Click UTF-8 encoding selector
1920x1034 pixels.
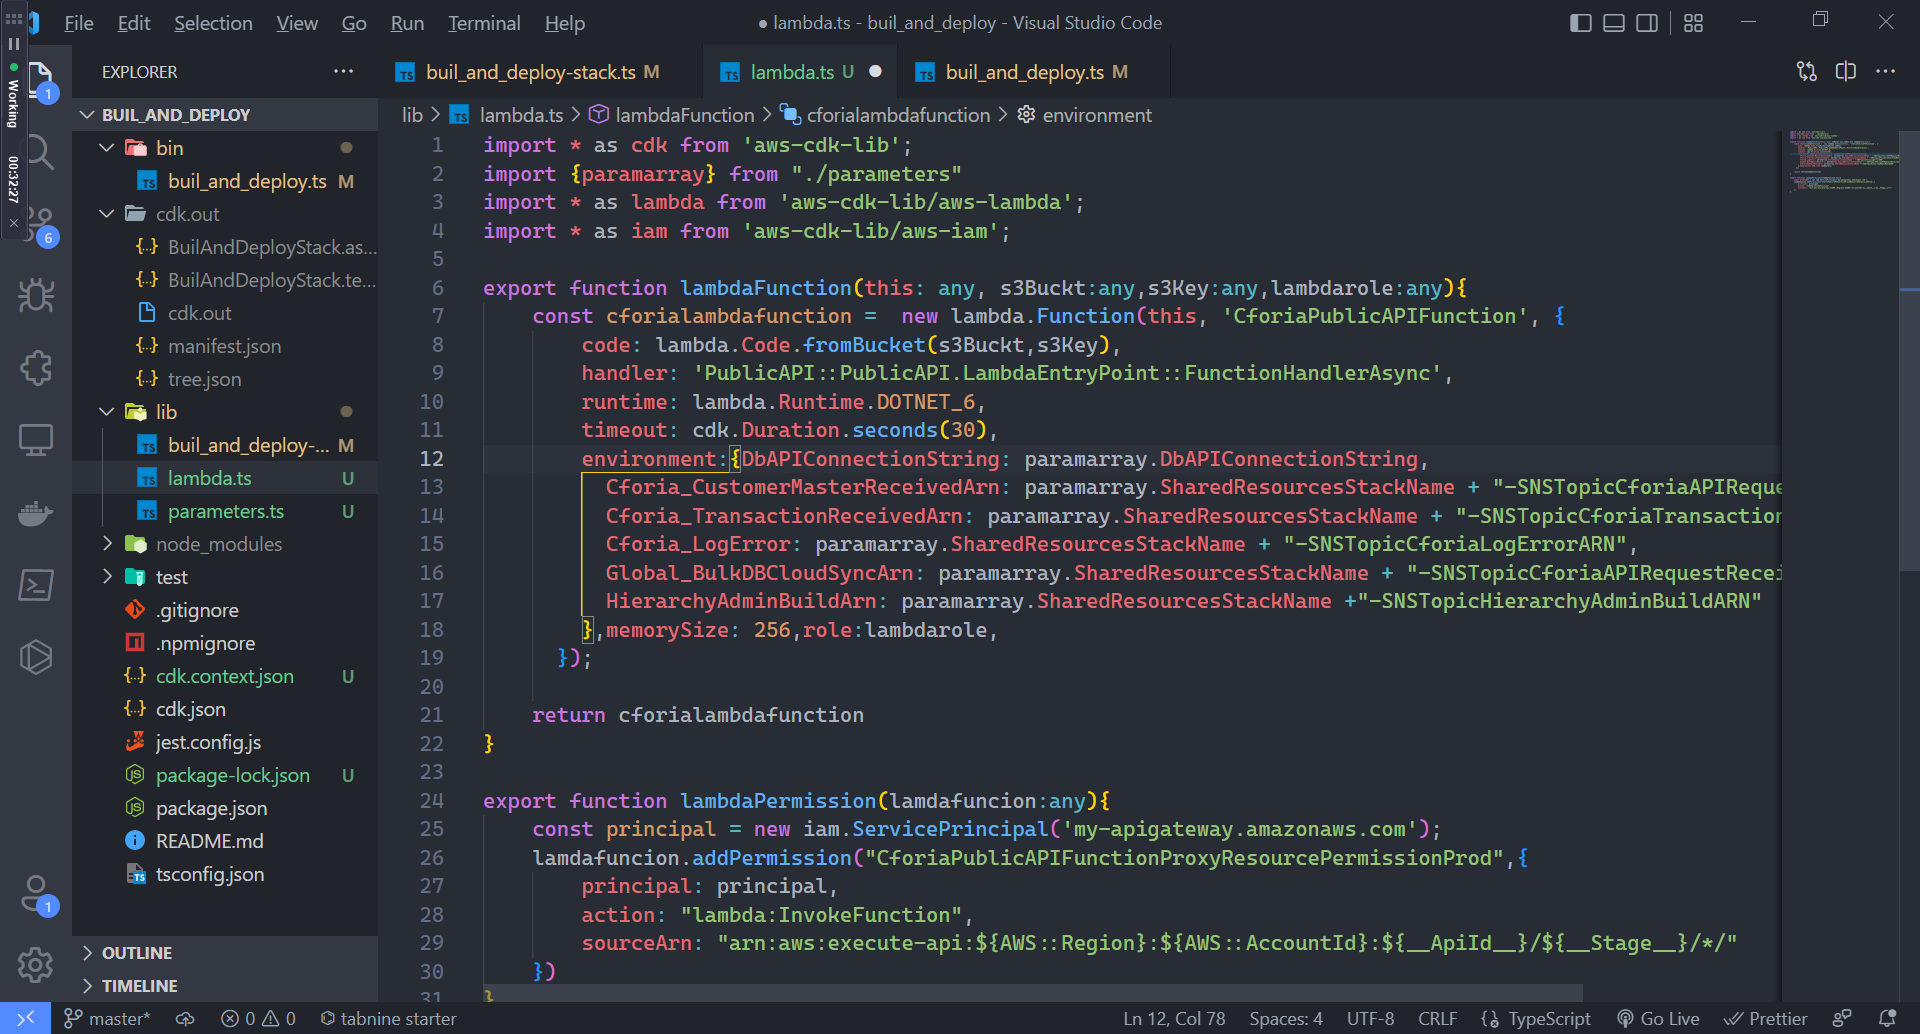[x=1370, y=1018]
